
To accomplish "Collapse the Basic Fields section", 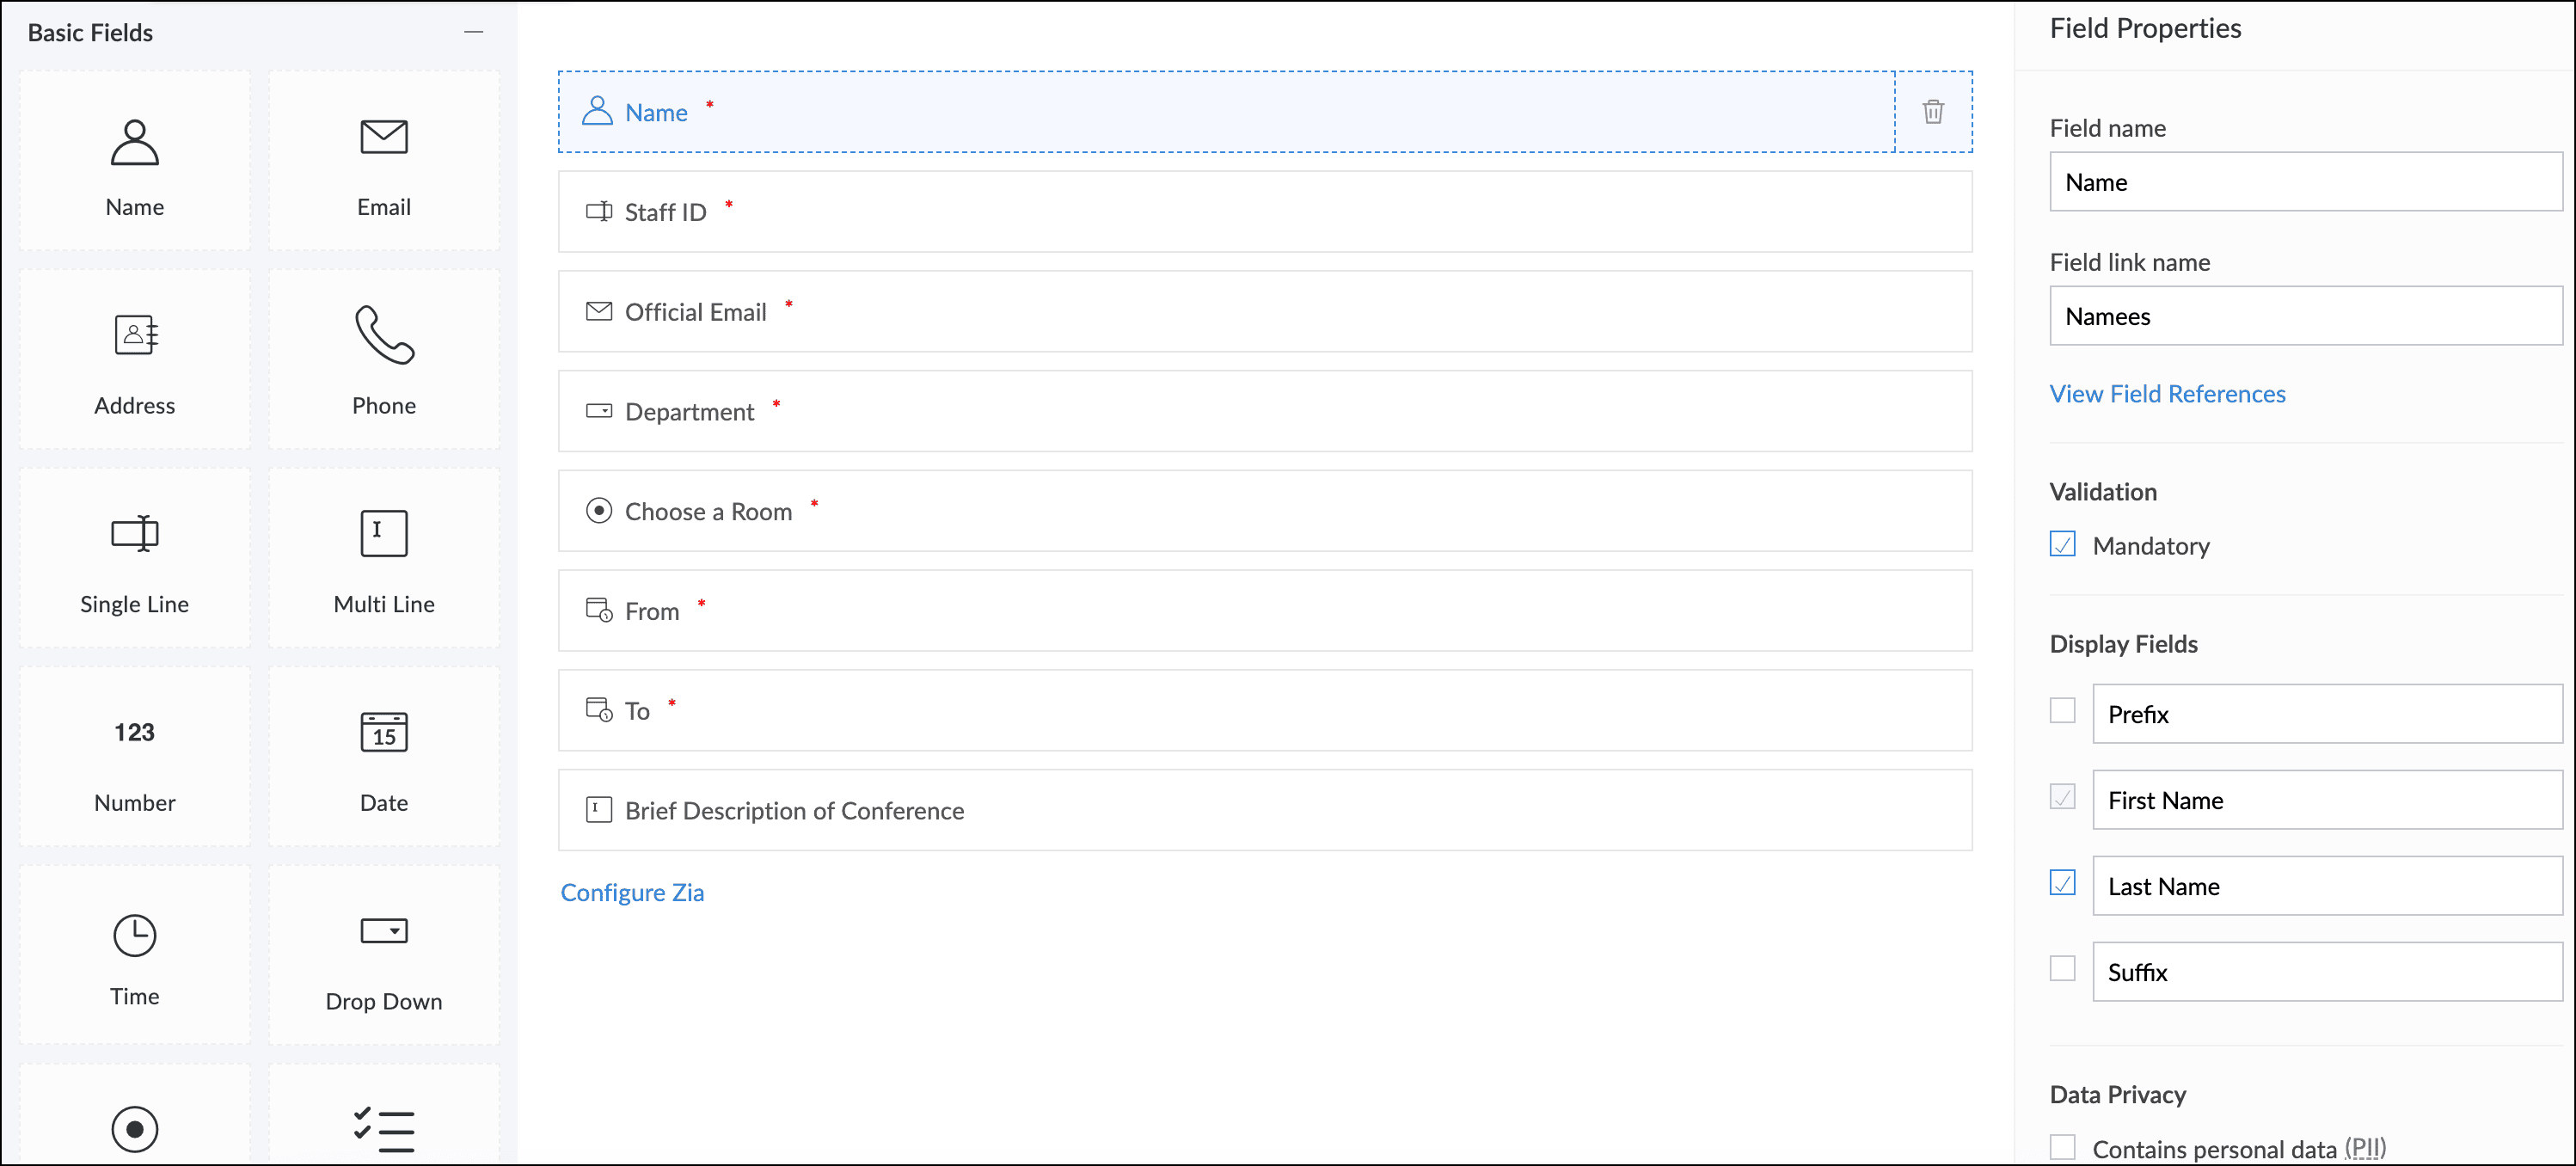I will [473, 32].
